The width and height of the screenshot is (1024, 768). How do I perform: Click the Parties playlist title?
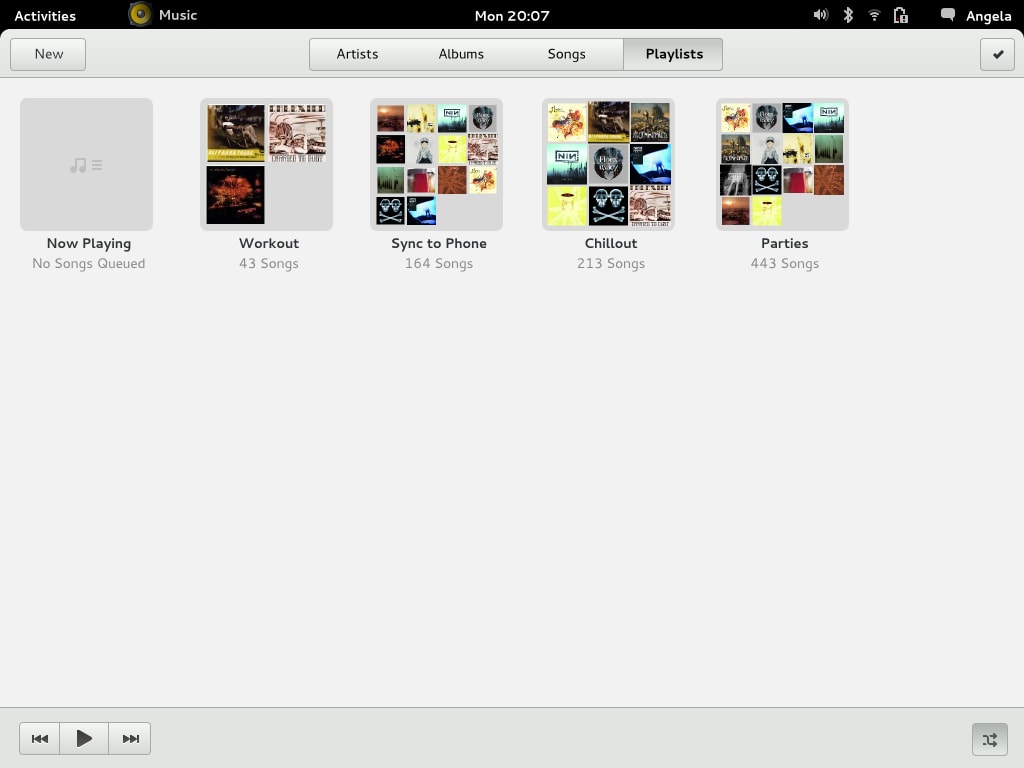point(784,243)
